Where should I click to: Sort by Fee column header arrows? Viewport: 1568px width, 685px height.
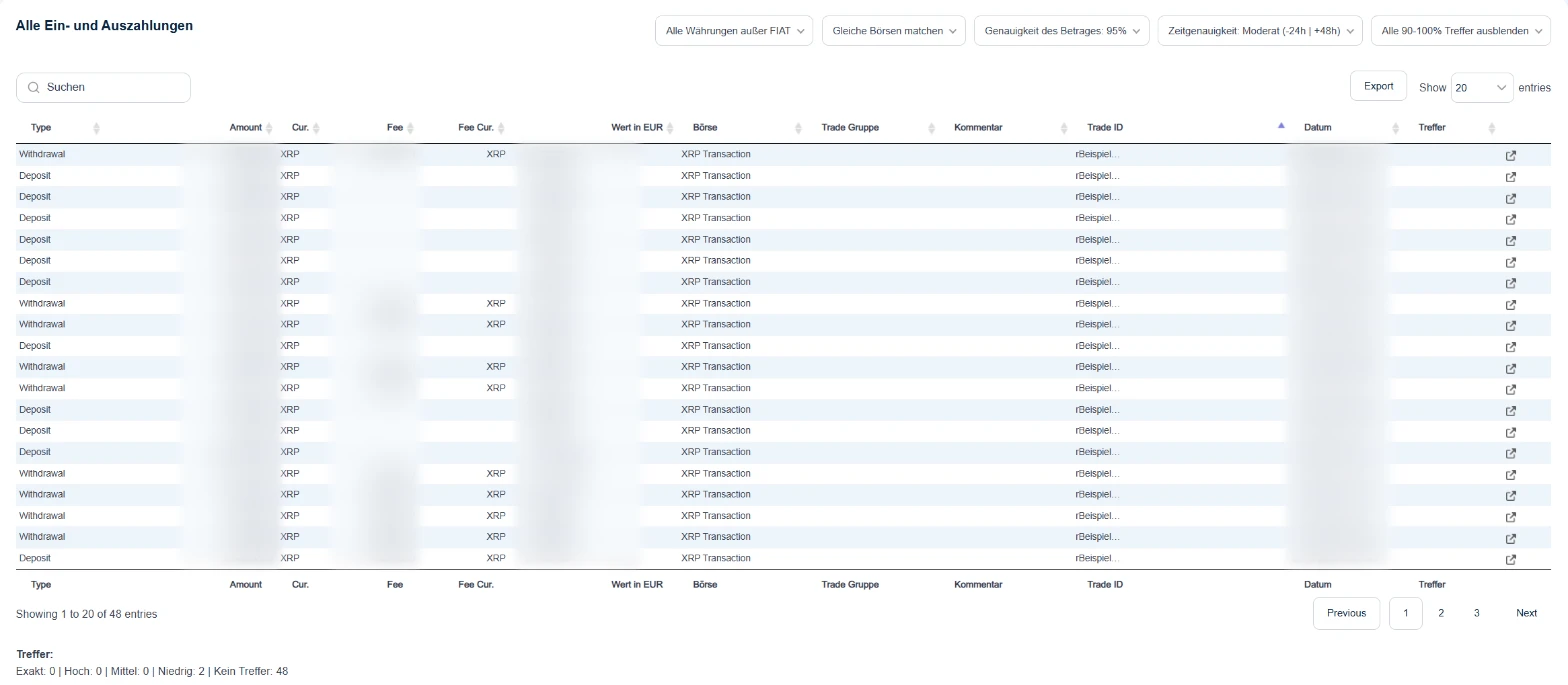point(410,128)
